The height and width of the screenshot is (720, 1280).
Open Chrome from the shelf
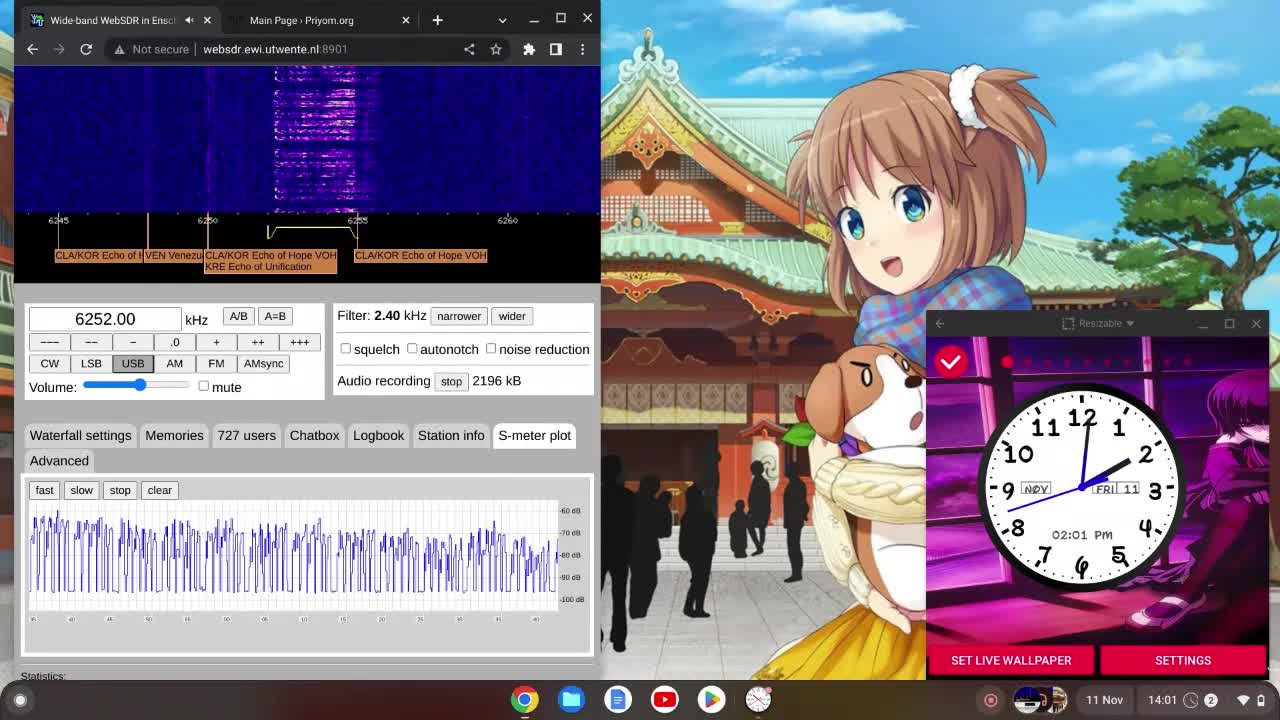(525, 700)
